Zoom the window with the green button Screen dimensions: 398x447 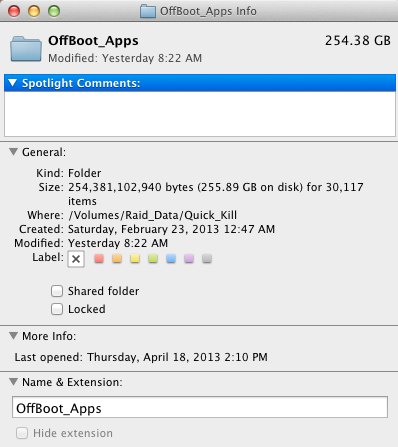(x=54, y=11)
